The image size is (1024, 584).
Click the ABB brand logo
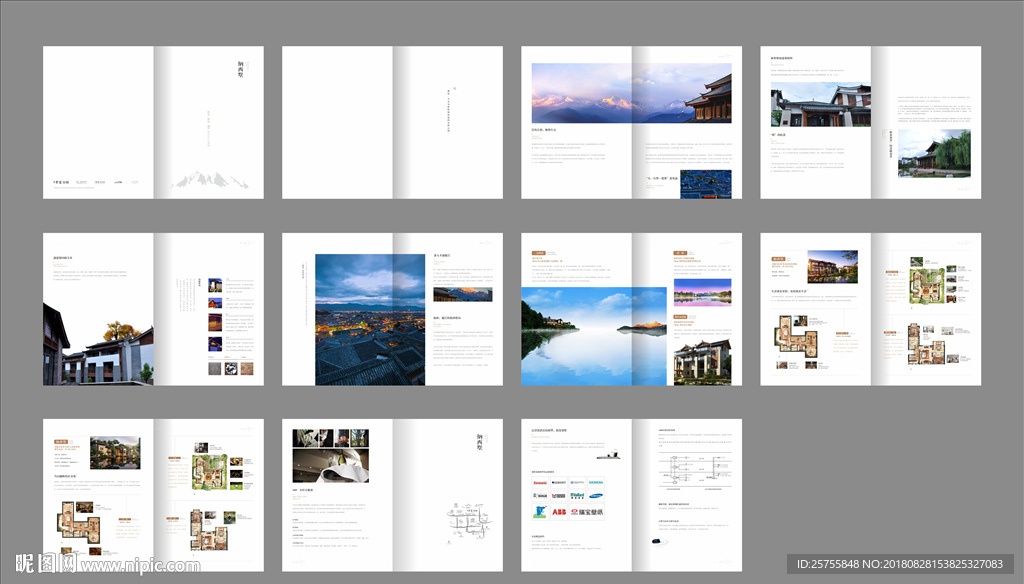coord(559,512)
